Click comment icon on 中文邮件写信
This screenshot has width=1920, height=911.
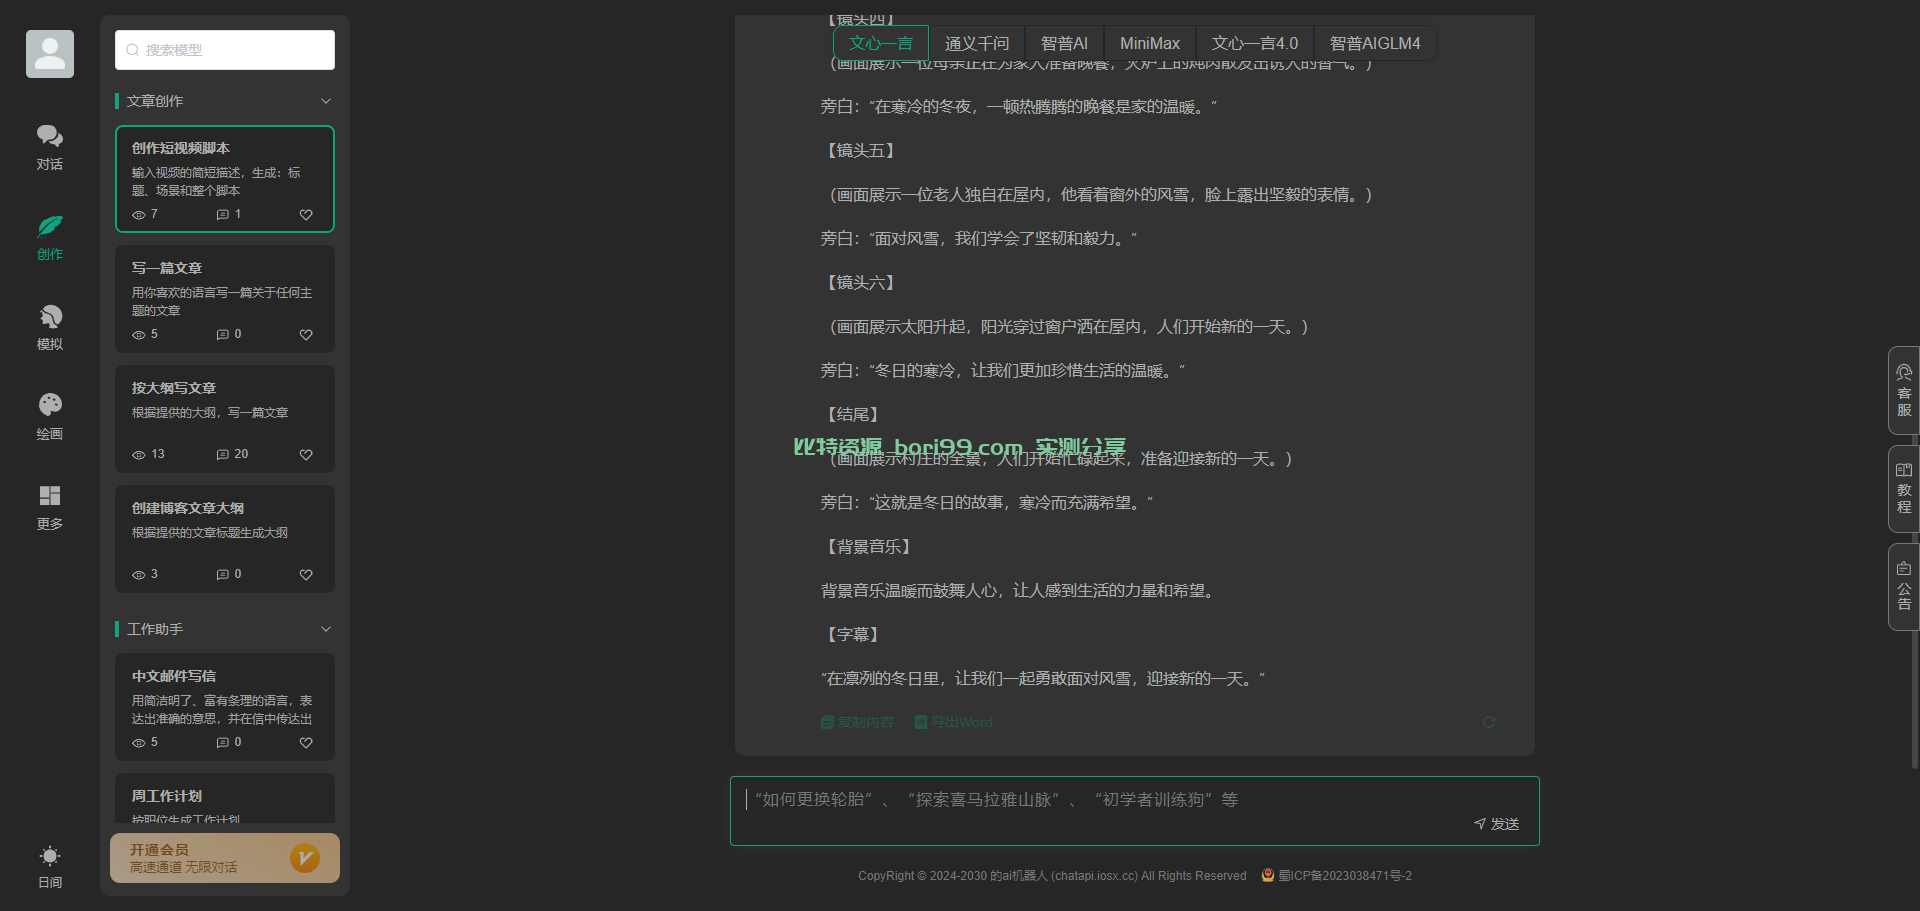pos(223,743)
